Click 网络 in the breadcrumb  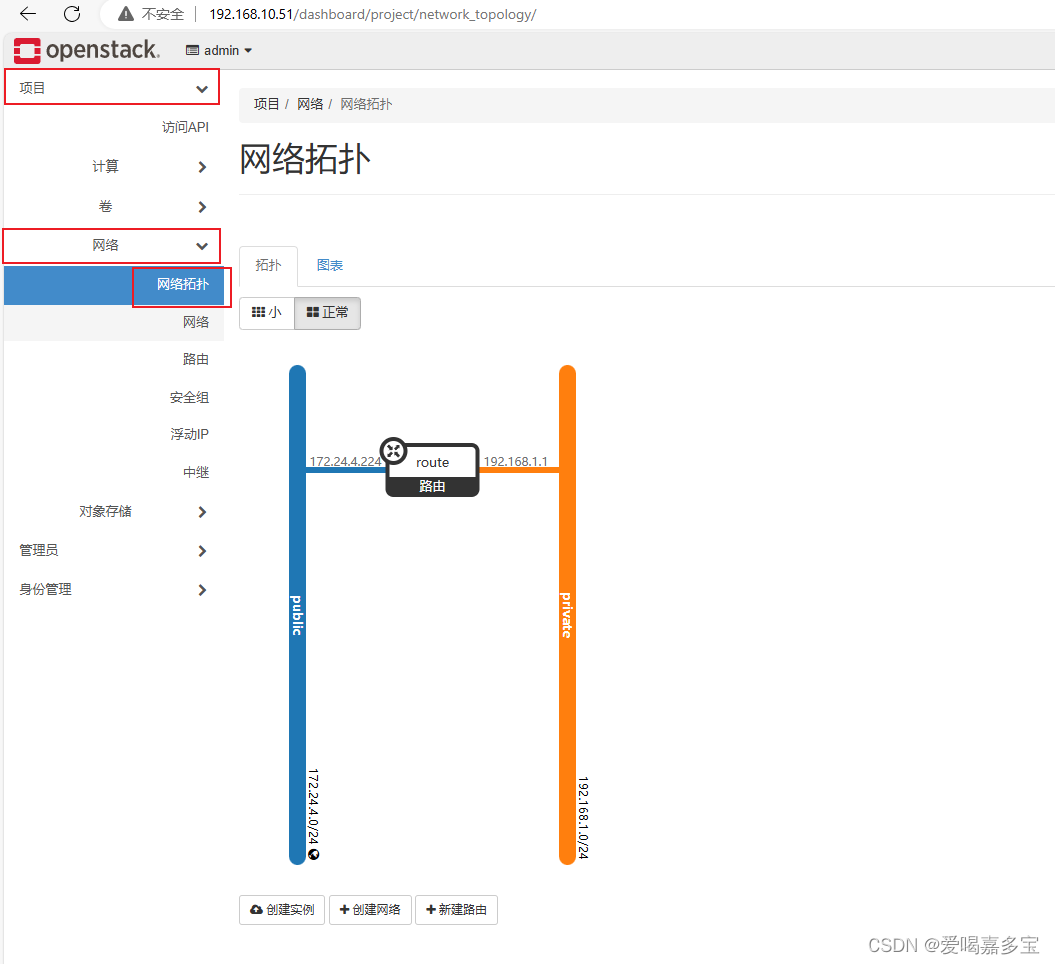pos(310,104)
